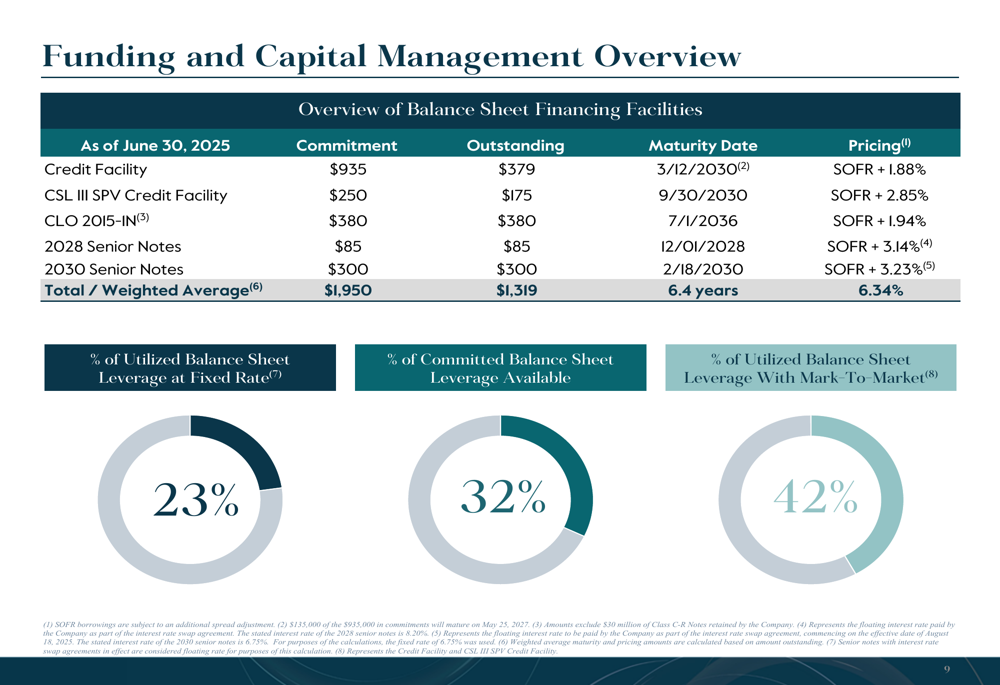Click the 2028 Senior Notes row

click(500, 246)
